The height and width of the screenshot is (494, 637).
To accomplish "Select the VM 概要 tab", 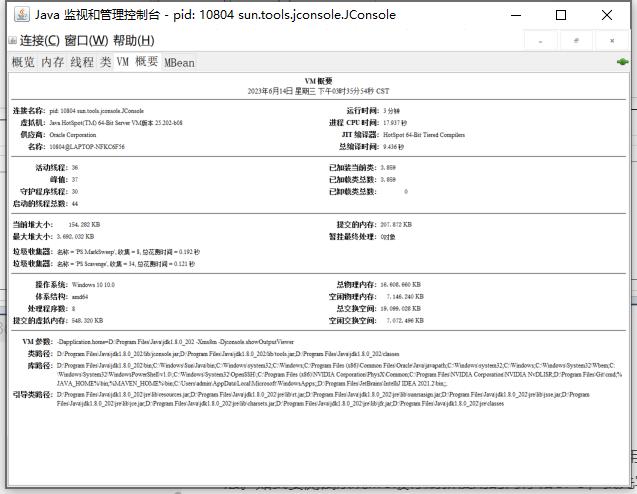I will pyautogui.click(x=137, y=62).
